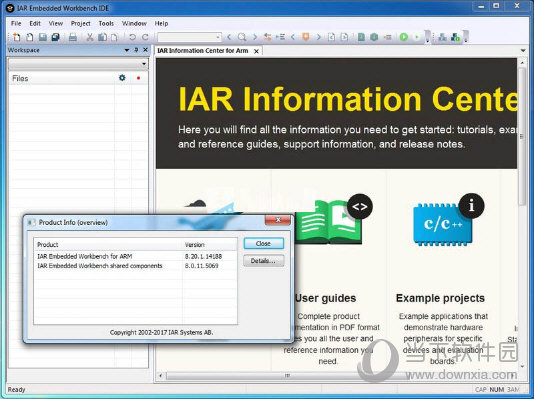This screenshot has height=399, width=534.
Task: Click the Open file toolbar icon
Action: click(30, 37)
